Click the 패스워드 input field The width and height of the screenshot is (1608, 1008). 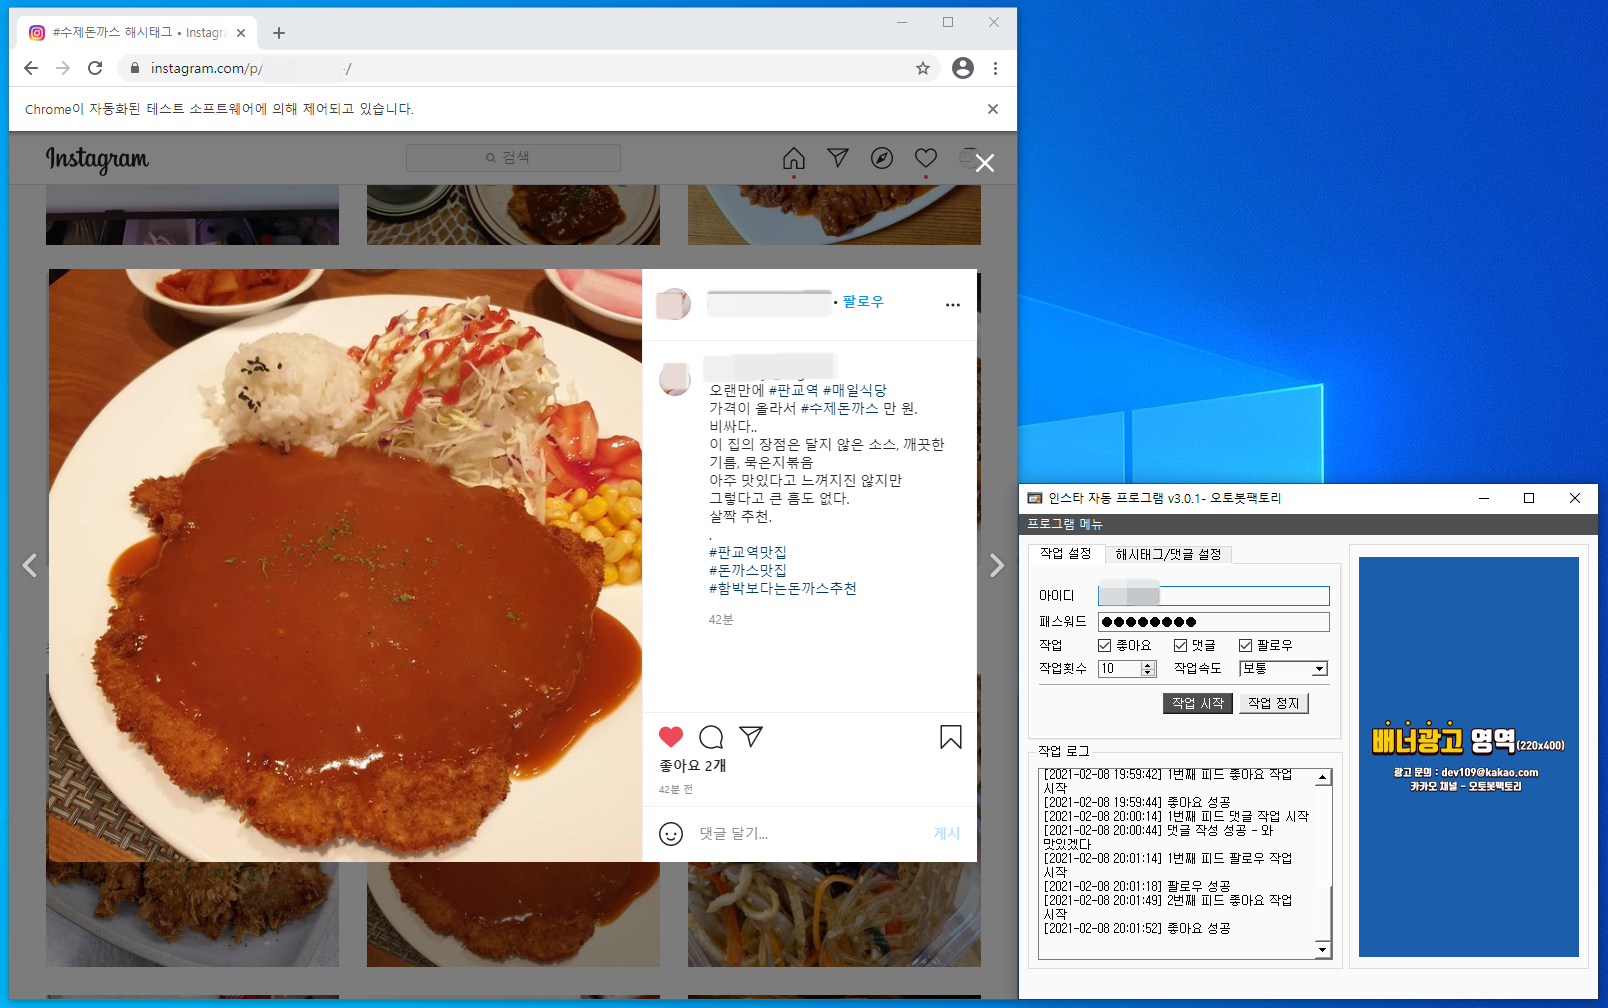coord(1213,622)
